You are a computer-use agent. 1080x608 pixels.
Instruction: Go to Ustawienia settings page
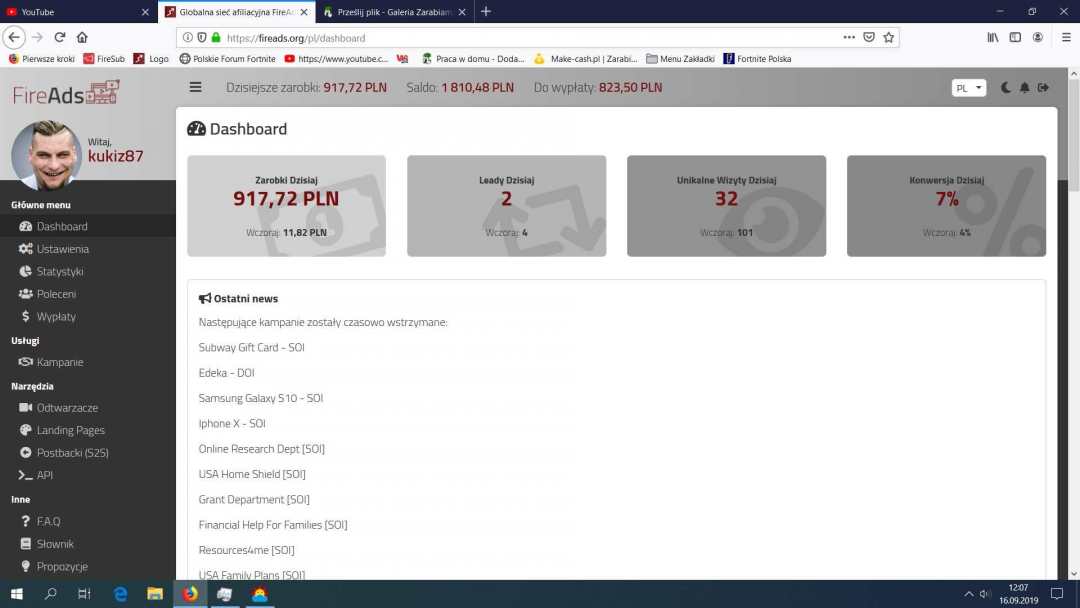pyautogui.click(x=62, y=249)
